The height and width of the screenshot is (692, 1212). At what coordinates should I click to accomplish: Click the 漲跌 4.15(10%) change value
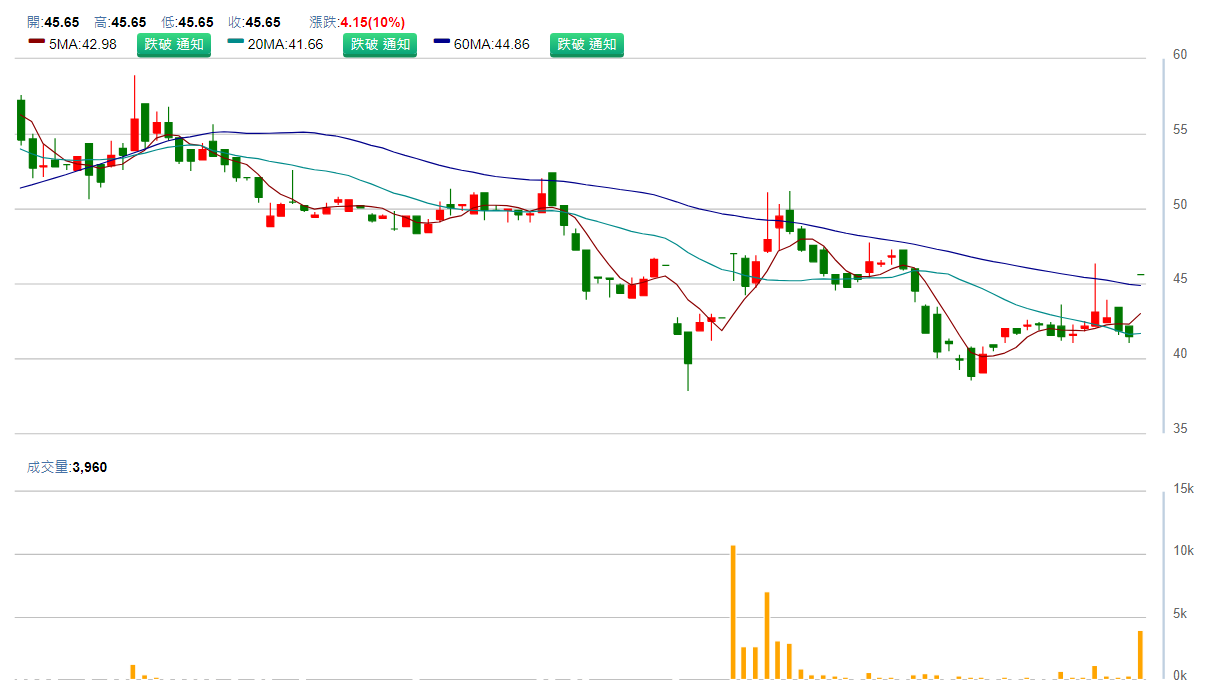coord(372,22)
